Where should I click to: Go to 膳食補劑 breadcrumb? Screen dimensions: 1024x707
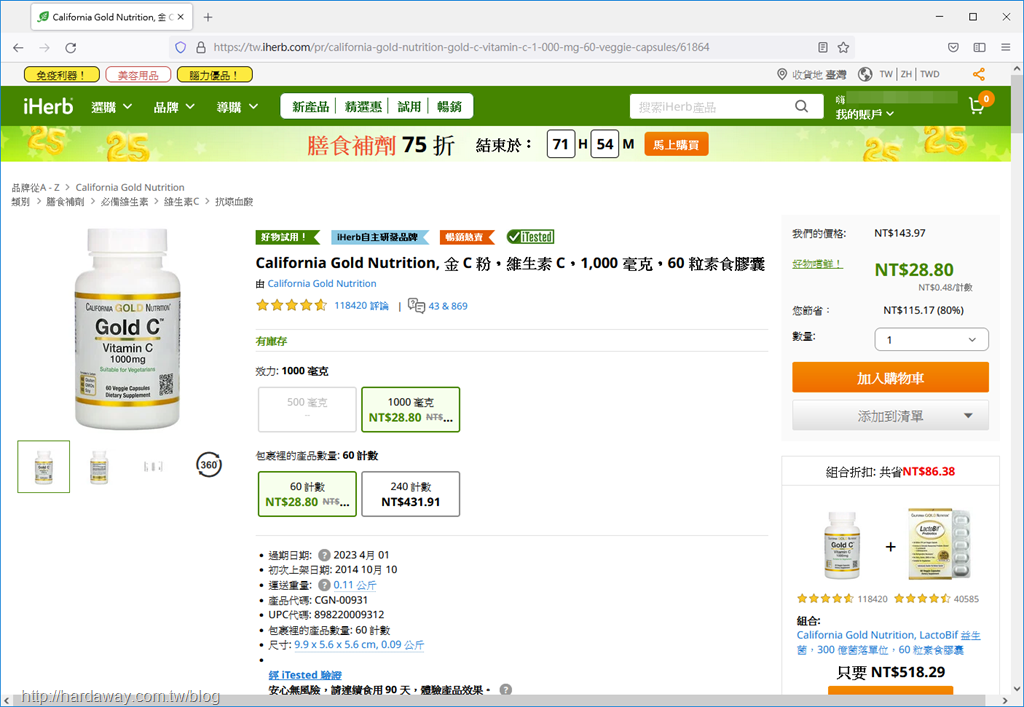point(65,202)
